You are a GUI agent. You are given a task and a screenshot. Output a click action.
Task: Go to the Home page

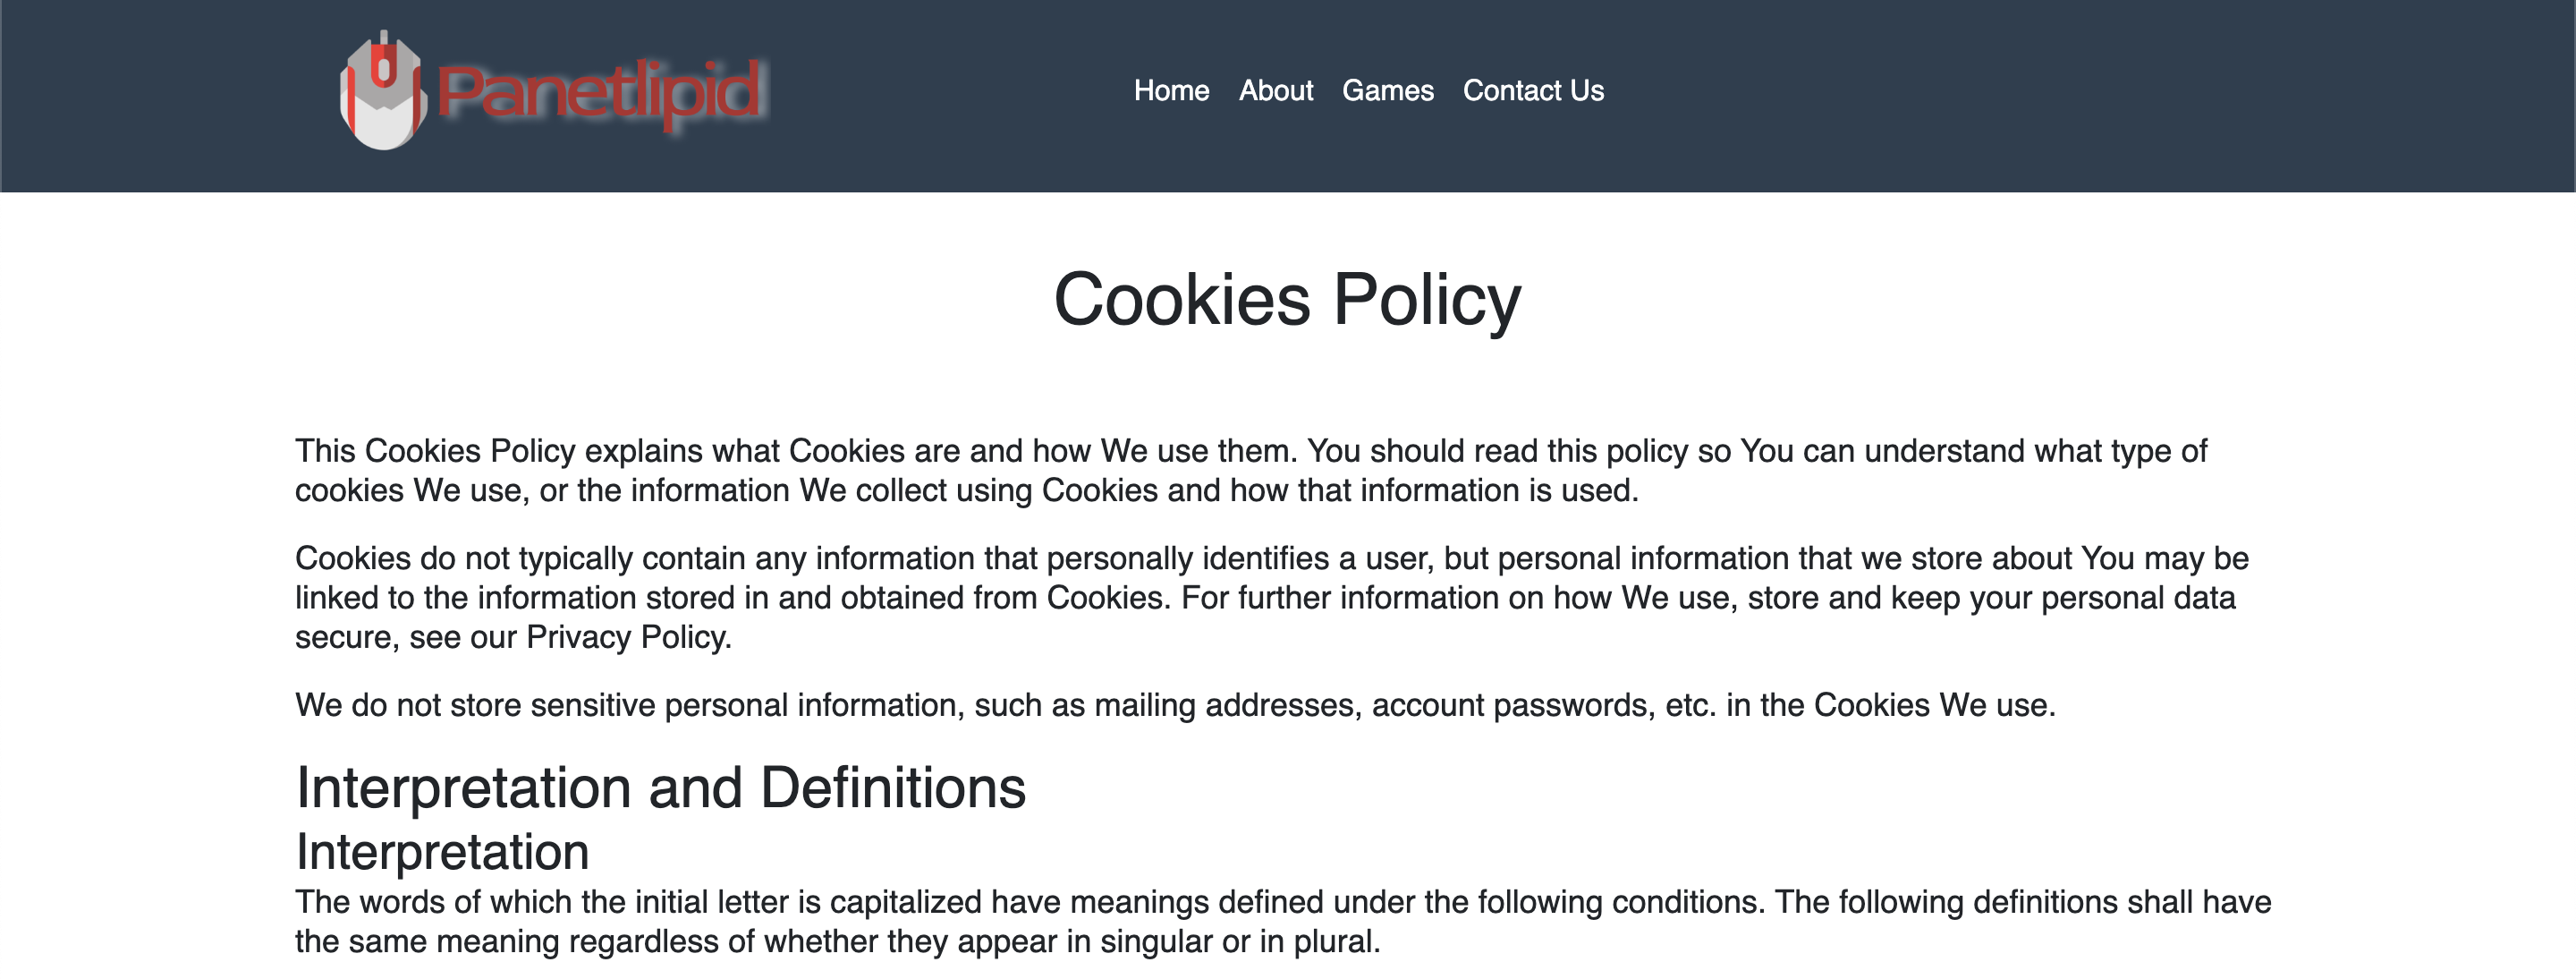[1171, 91]
